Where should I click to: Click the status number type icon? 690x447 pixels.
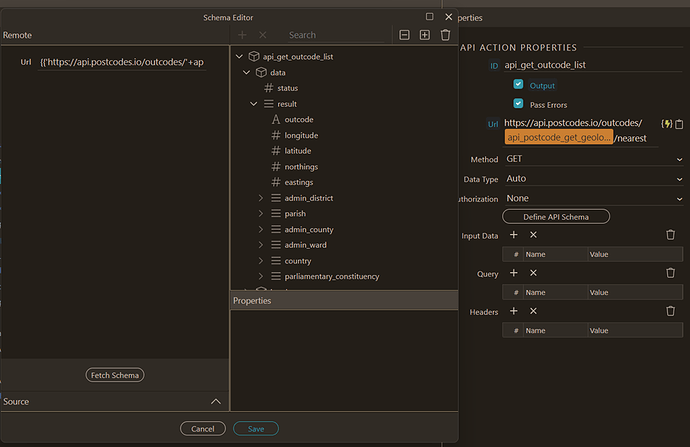(x=268, y=88)
